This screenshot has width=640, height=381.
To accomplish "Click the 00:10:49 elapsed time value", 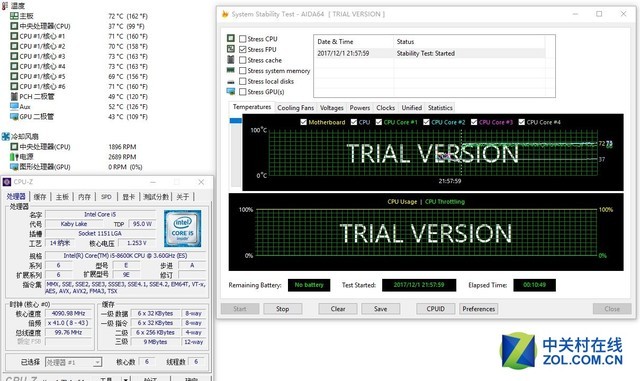I will (534, 285).
